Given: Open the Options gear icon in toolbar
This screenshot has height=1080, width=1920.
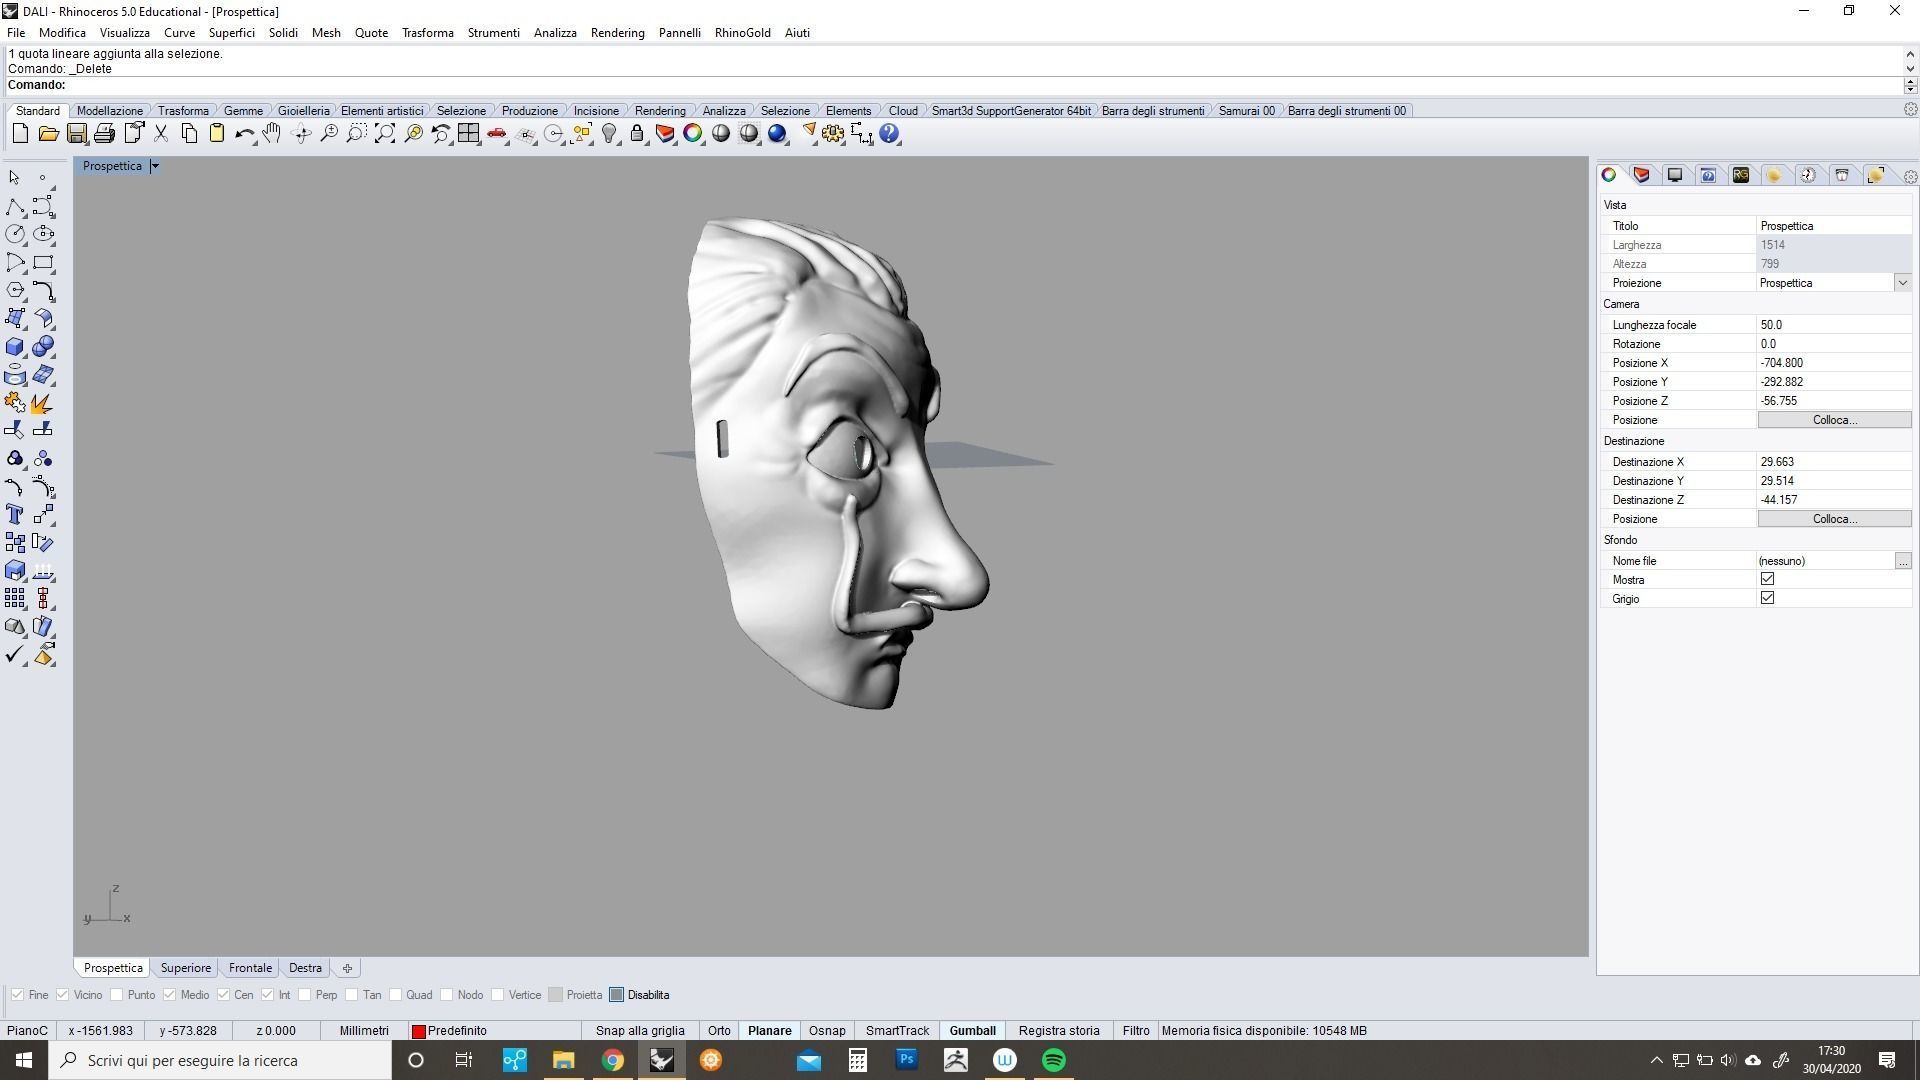Looking at the screenshot, I should point(833,134).
